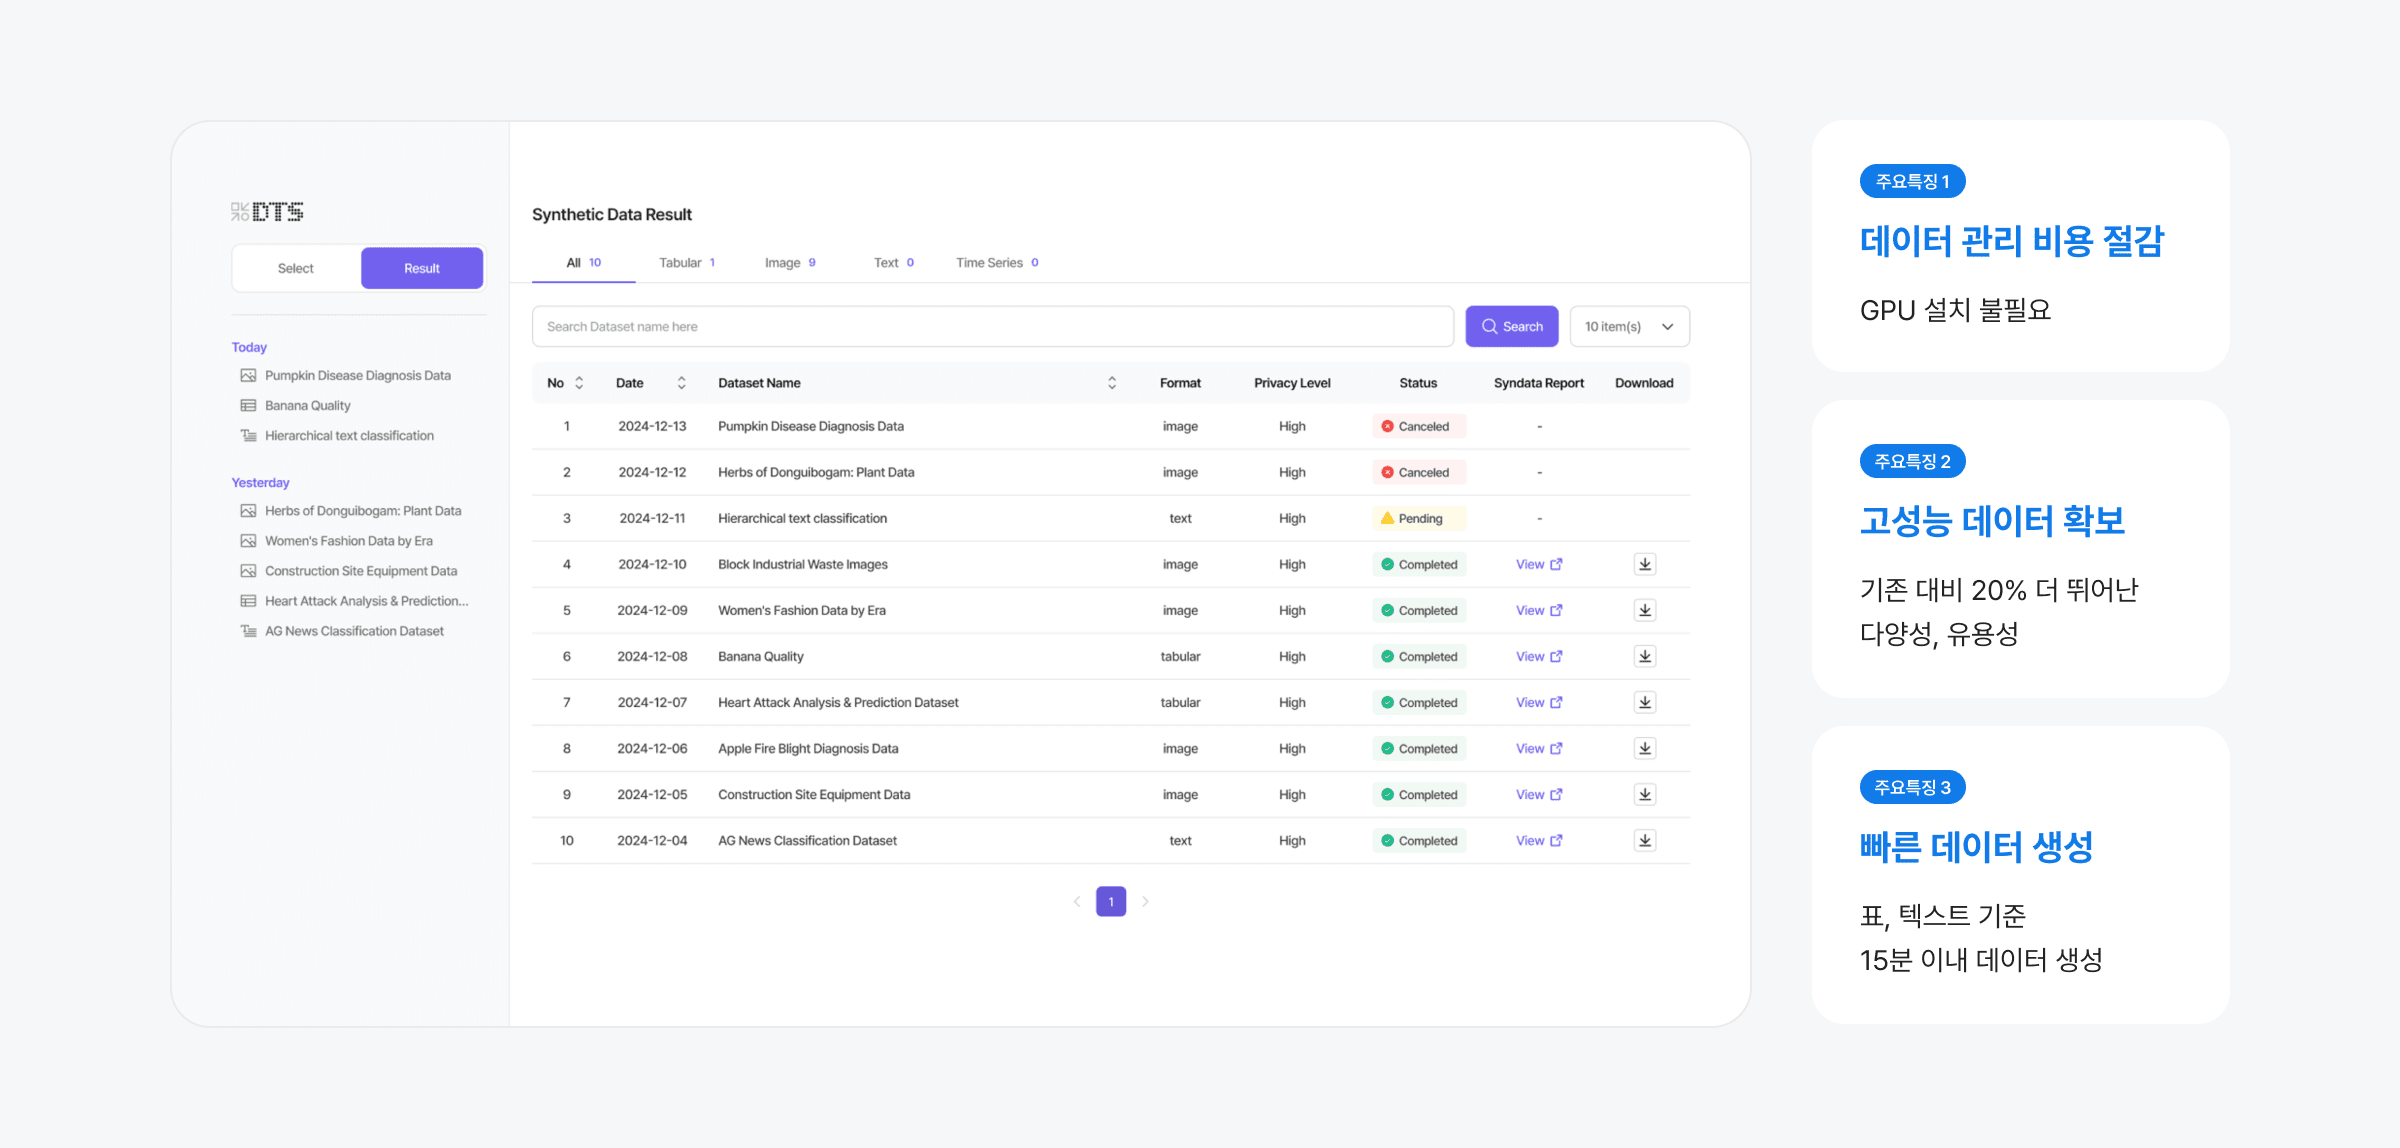This screenshot has width=2400, height=1148.
Task: Click download icon for Banana Quality row
Action: 1644,656
